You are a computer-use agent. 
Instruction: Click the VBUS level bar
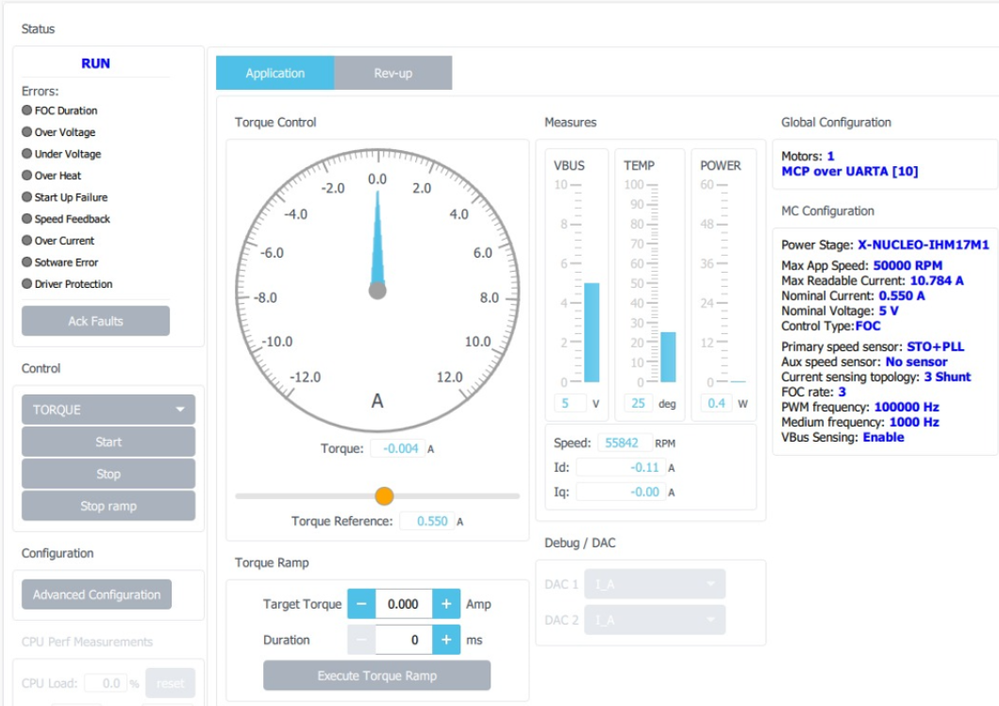click(592, 332)
